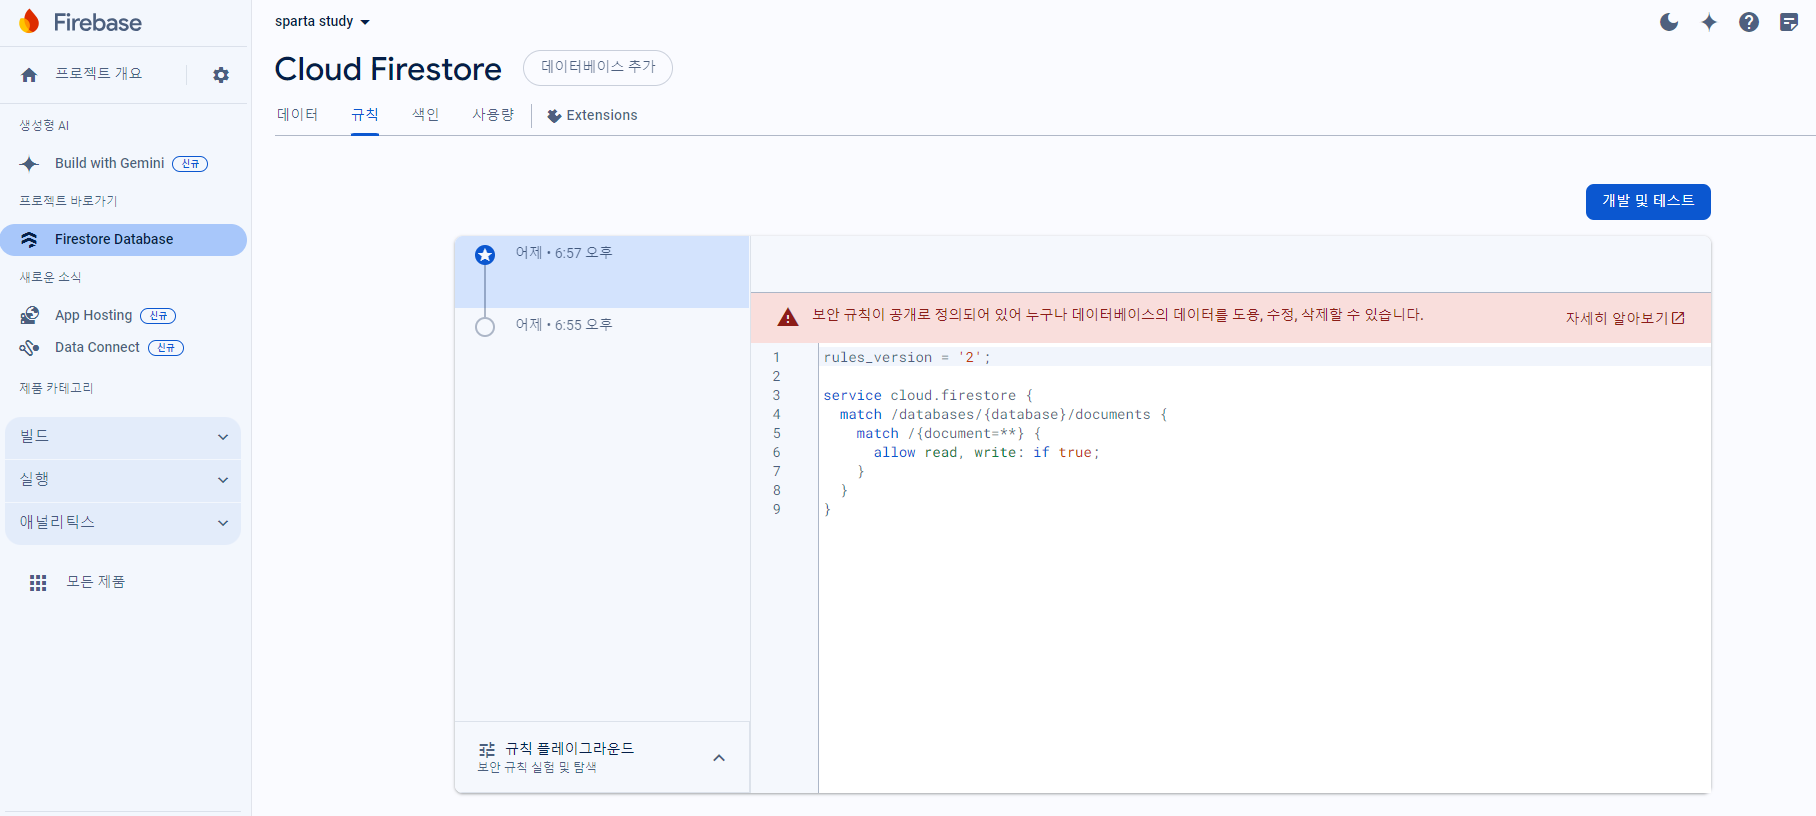1816x816 pixels.
Task: Open Build with Gemini sidebar item
Action: [x=123, y=164]
